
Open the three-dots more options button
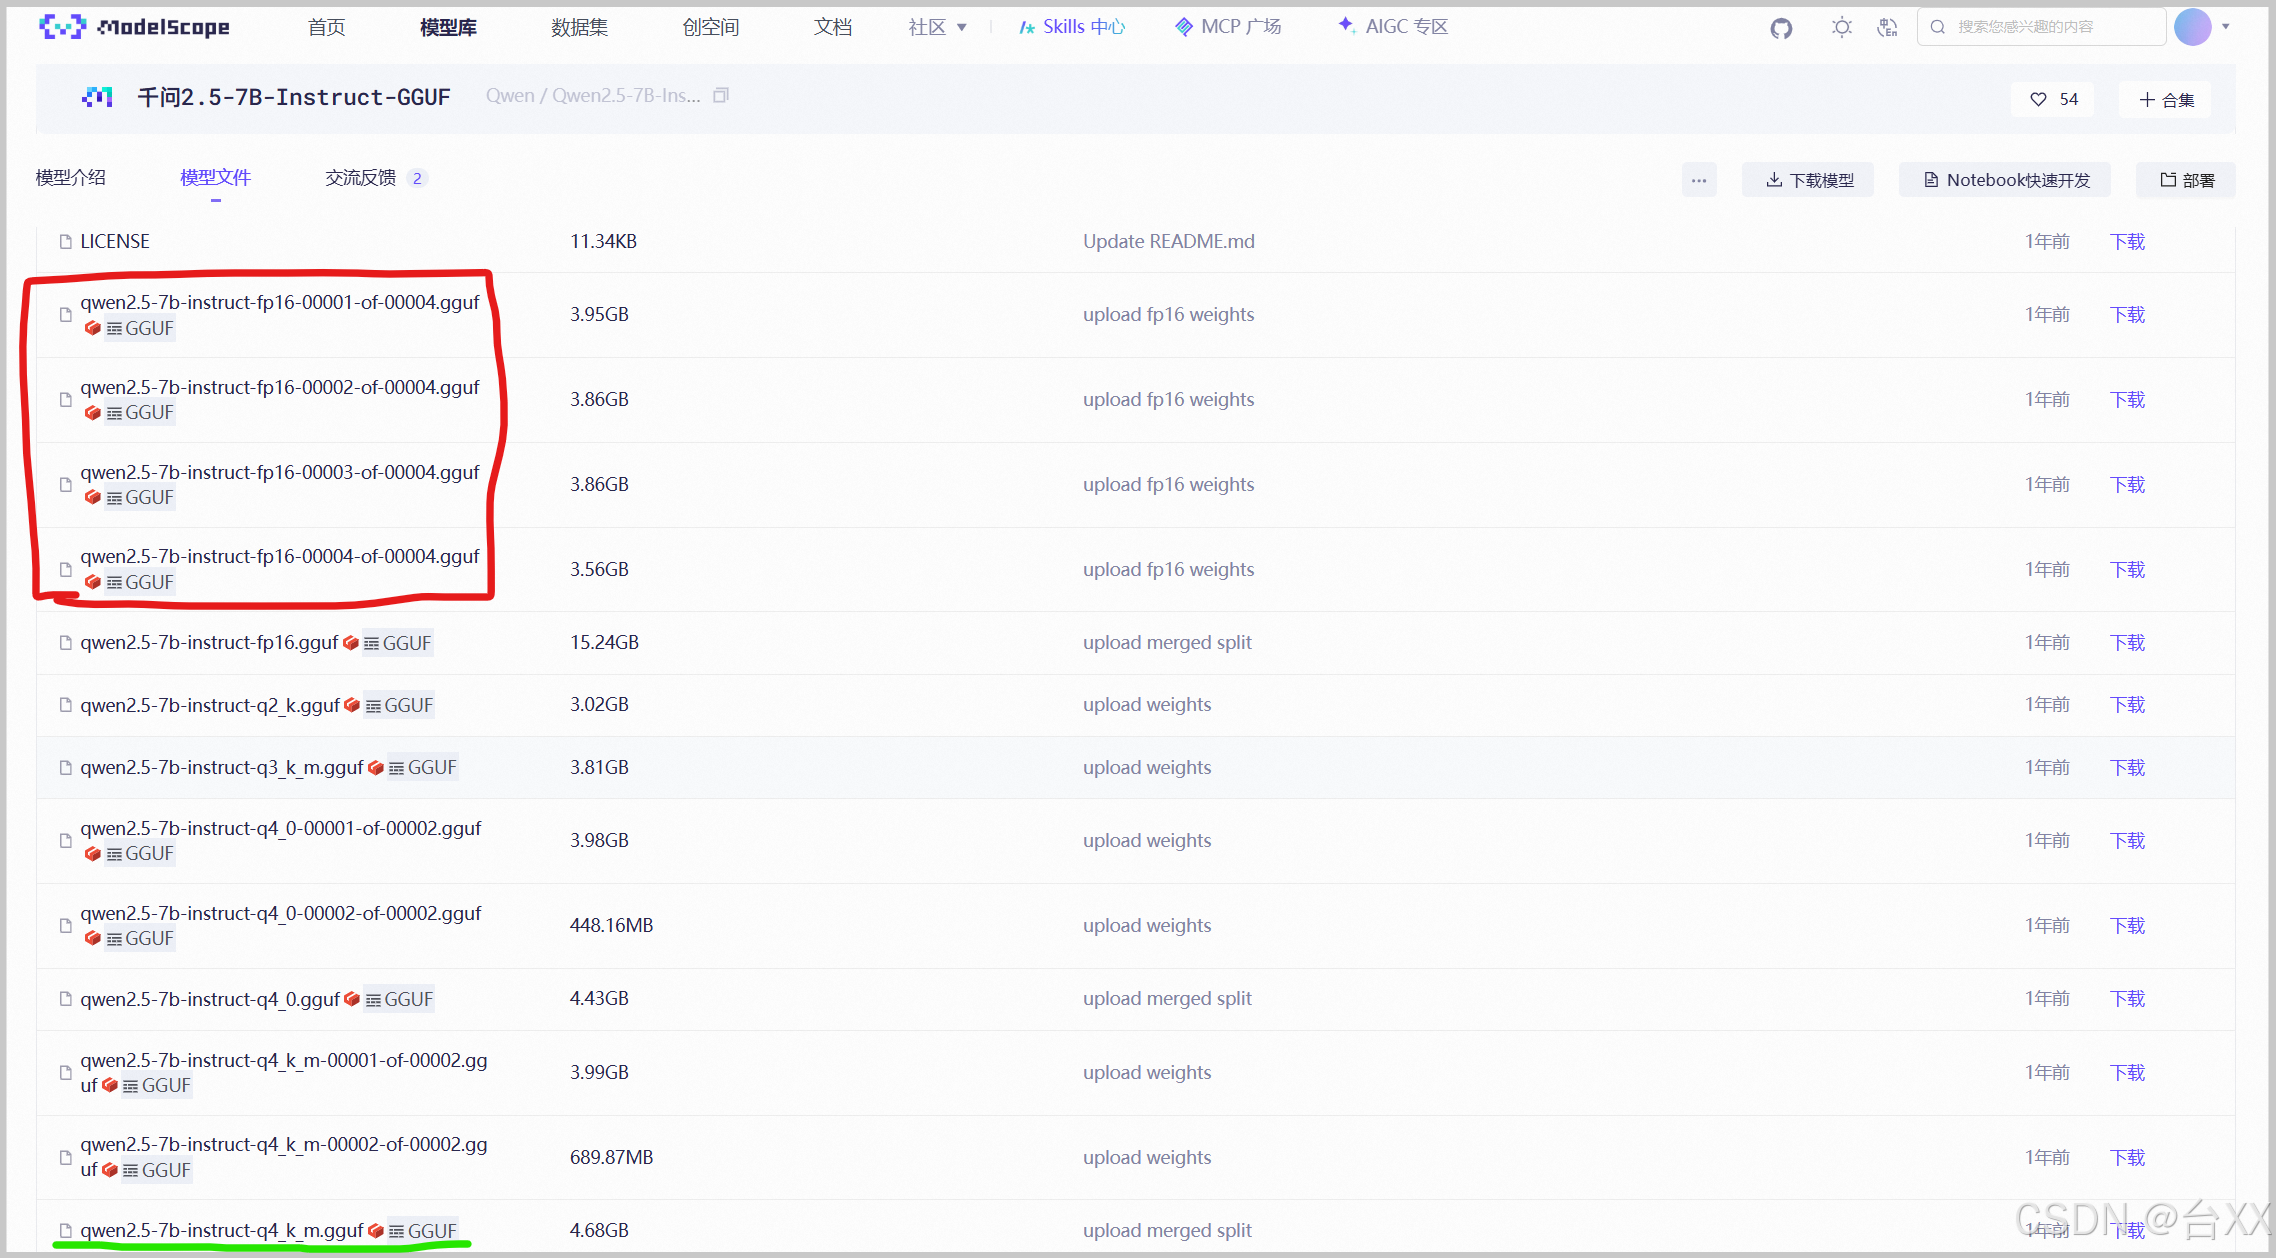coord(1699,180)
